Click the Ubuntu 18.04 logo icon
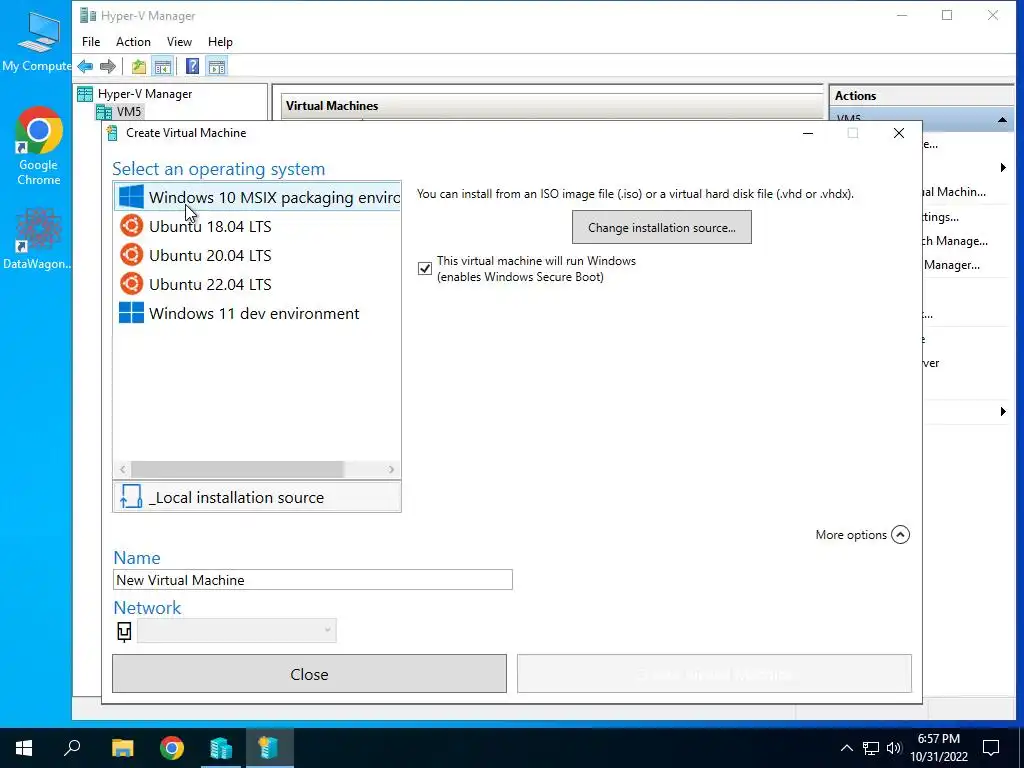This screenshot has width=1024, height=768. click(131, 226)
